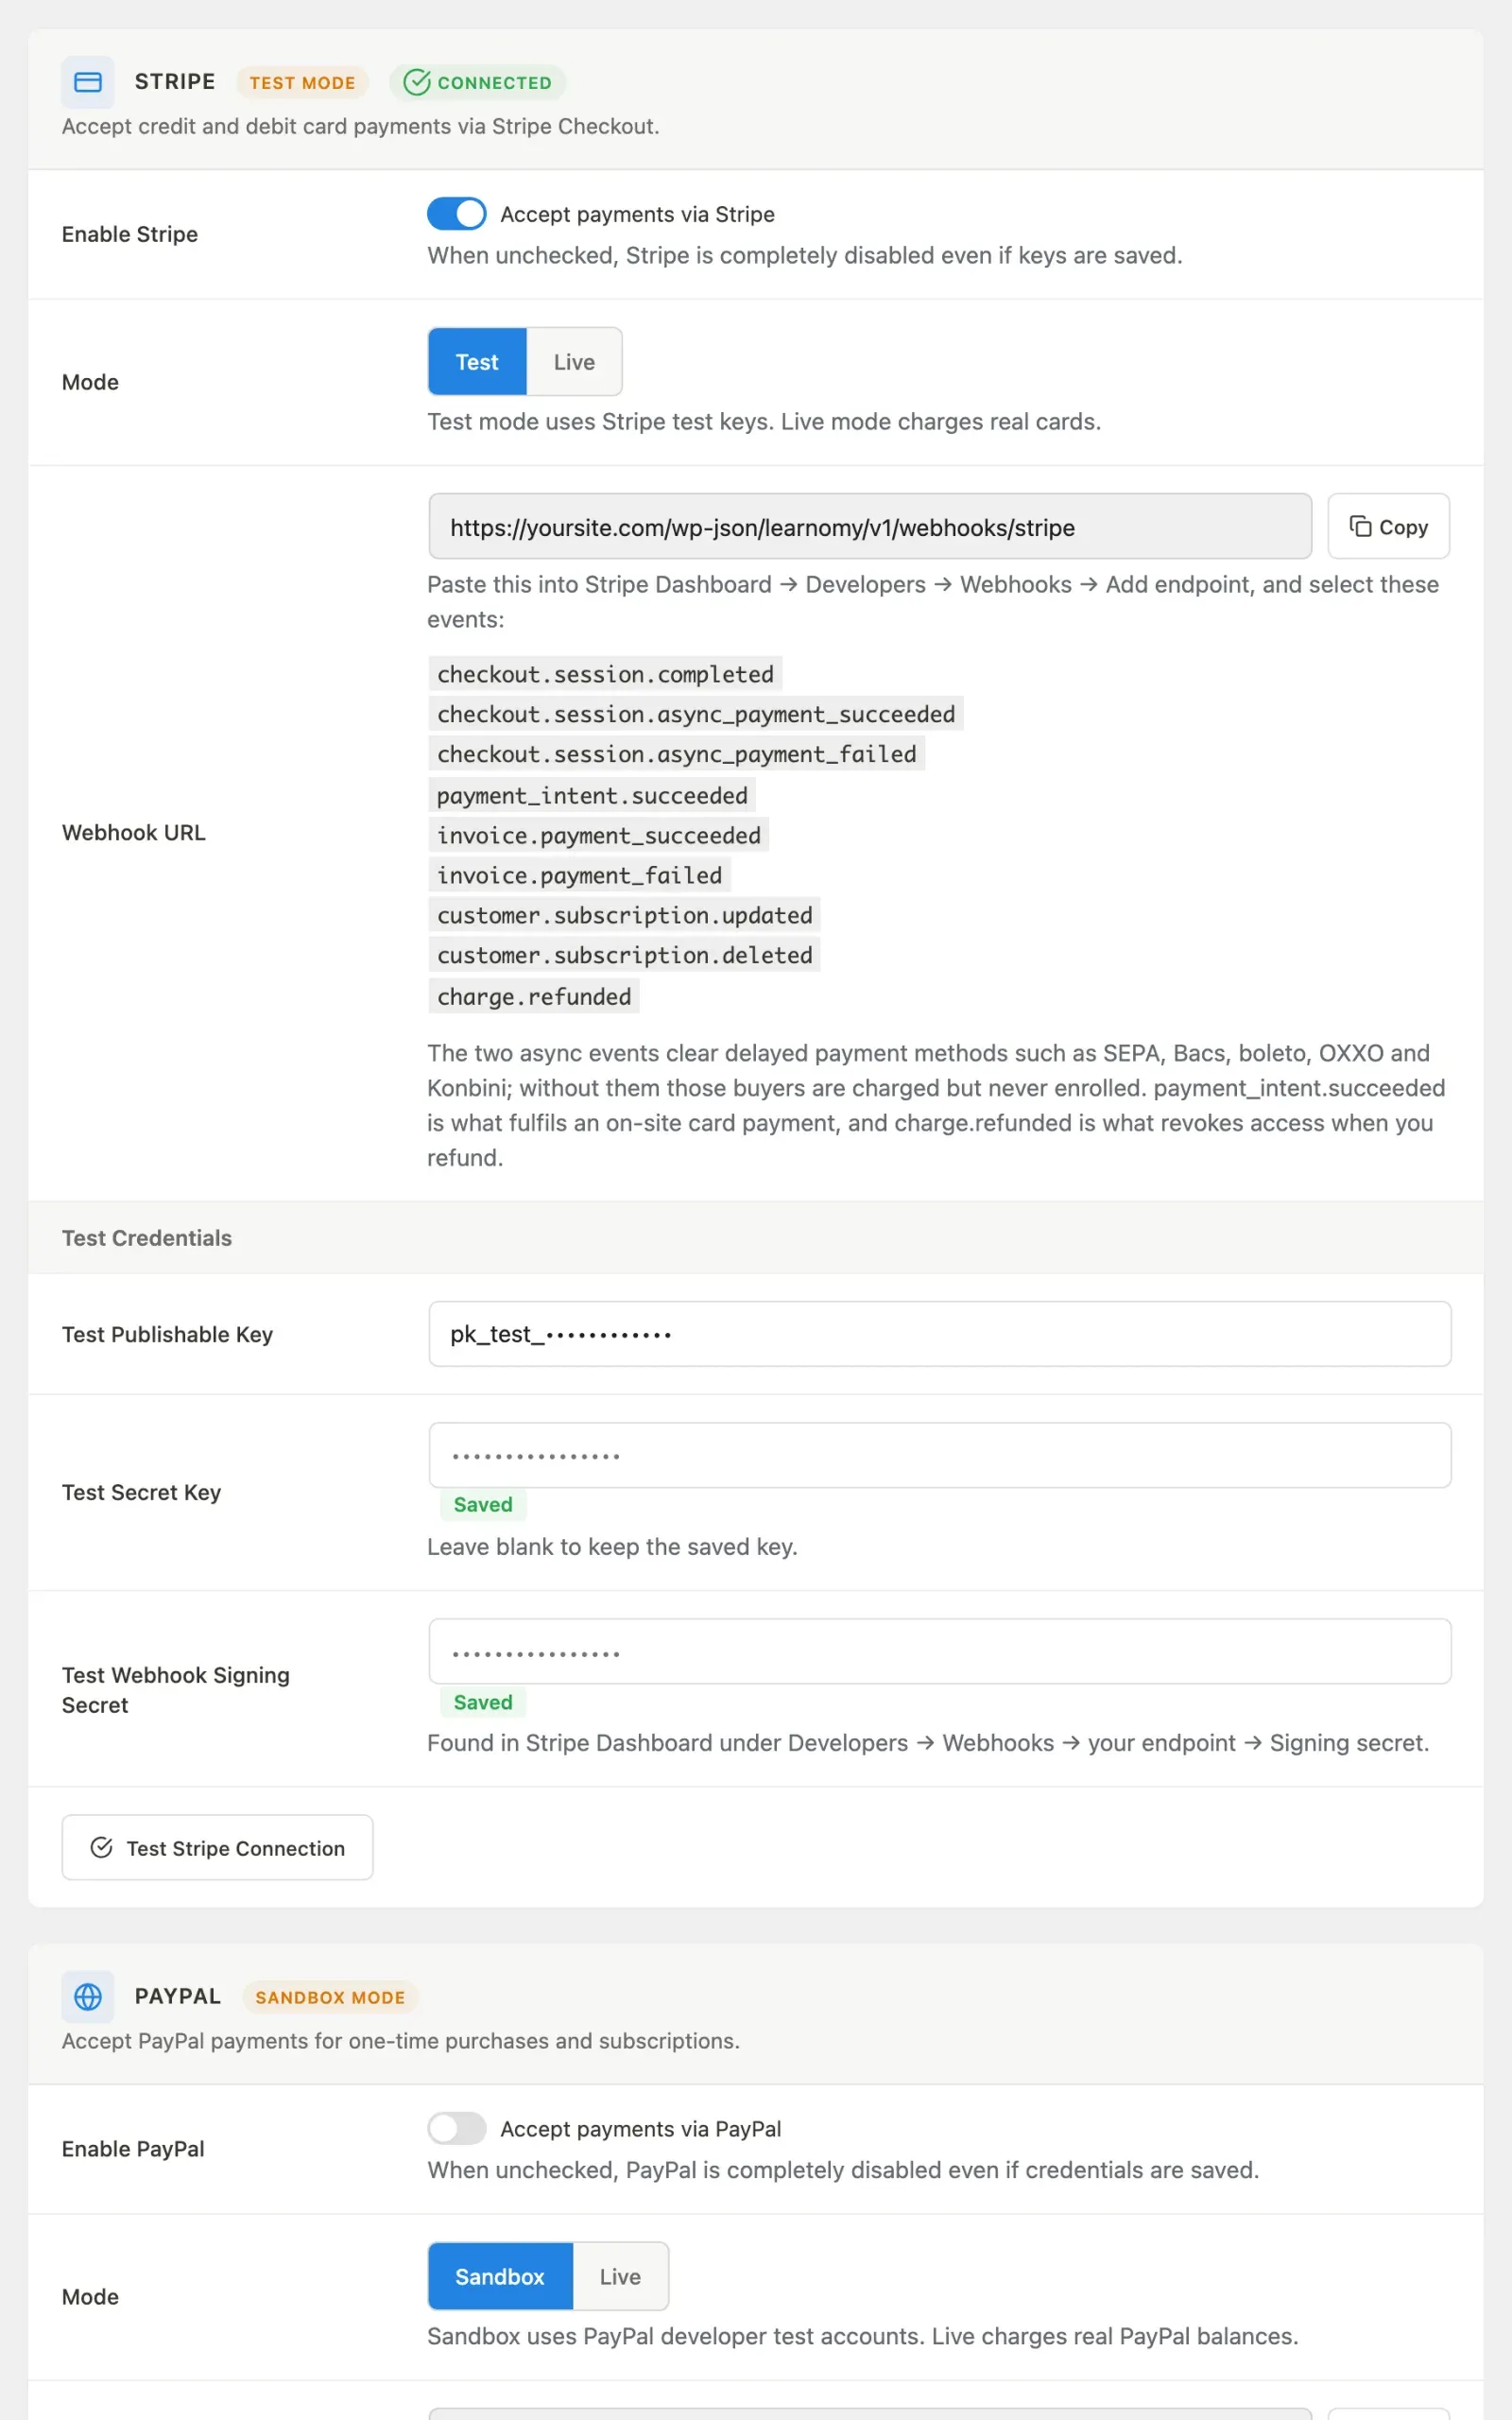Image resolution: width=1512 pixels, height=2420 pixels.
Task: Click the Saved badge under Webhook Signing Secret
Action: pos(483,1702)
